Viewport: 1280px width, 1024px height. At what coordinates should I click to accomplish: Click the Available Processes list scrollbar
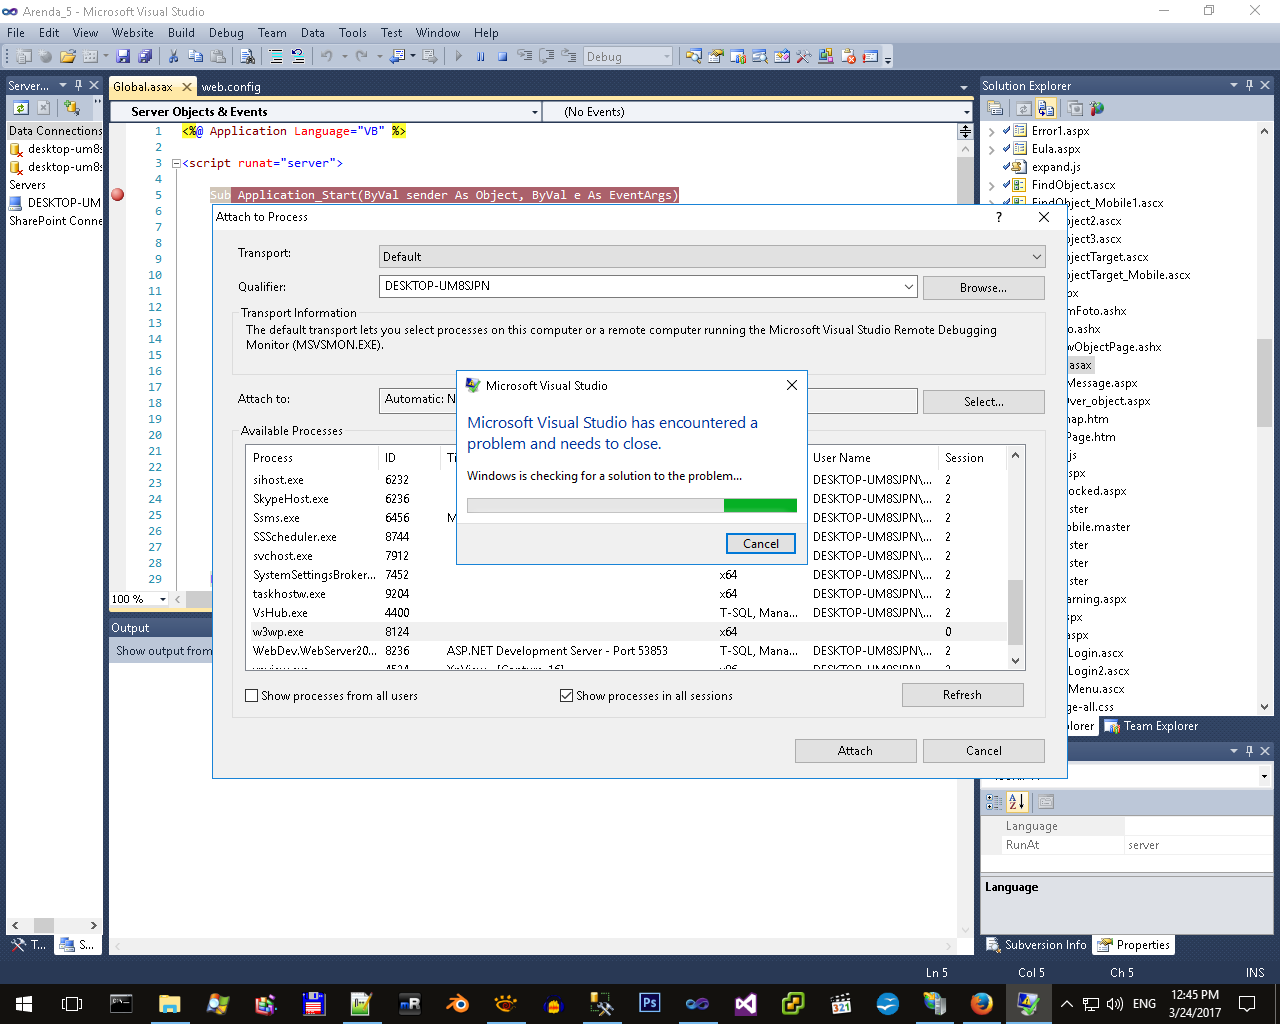coord(1015,612)
